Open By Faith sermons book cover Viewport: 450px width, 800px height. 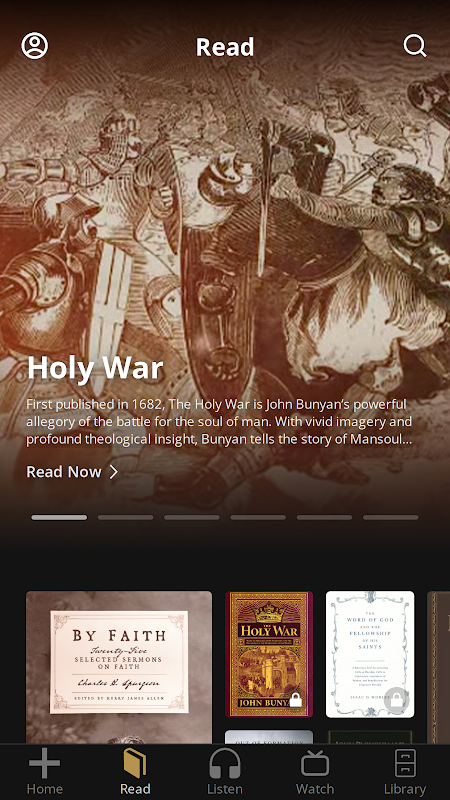[x=119, y=667]
